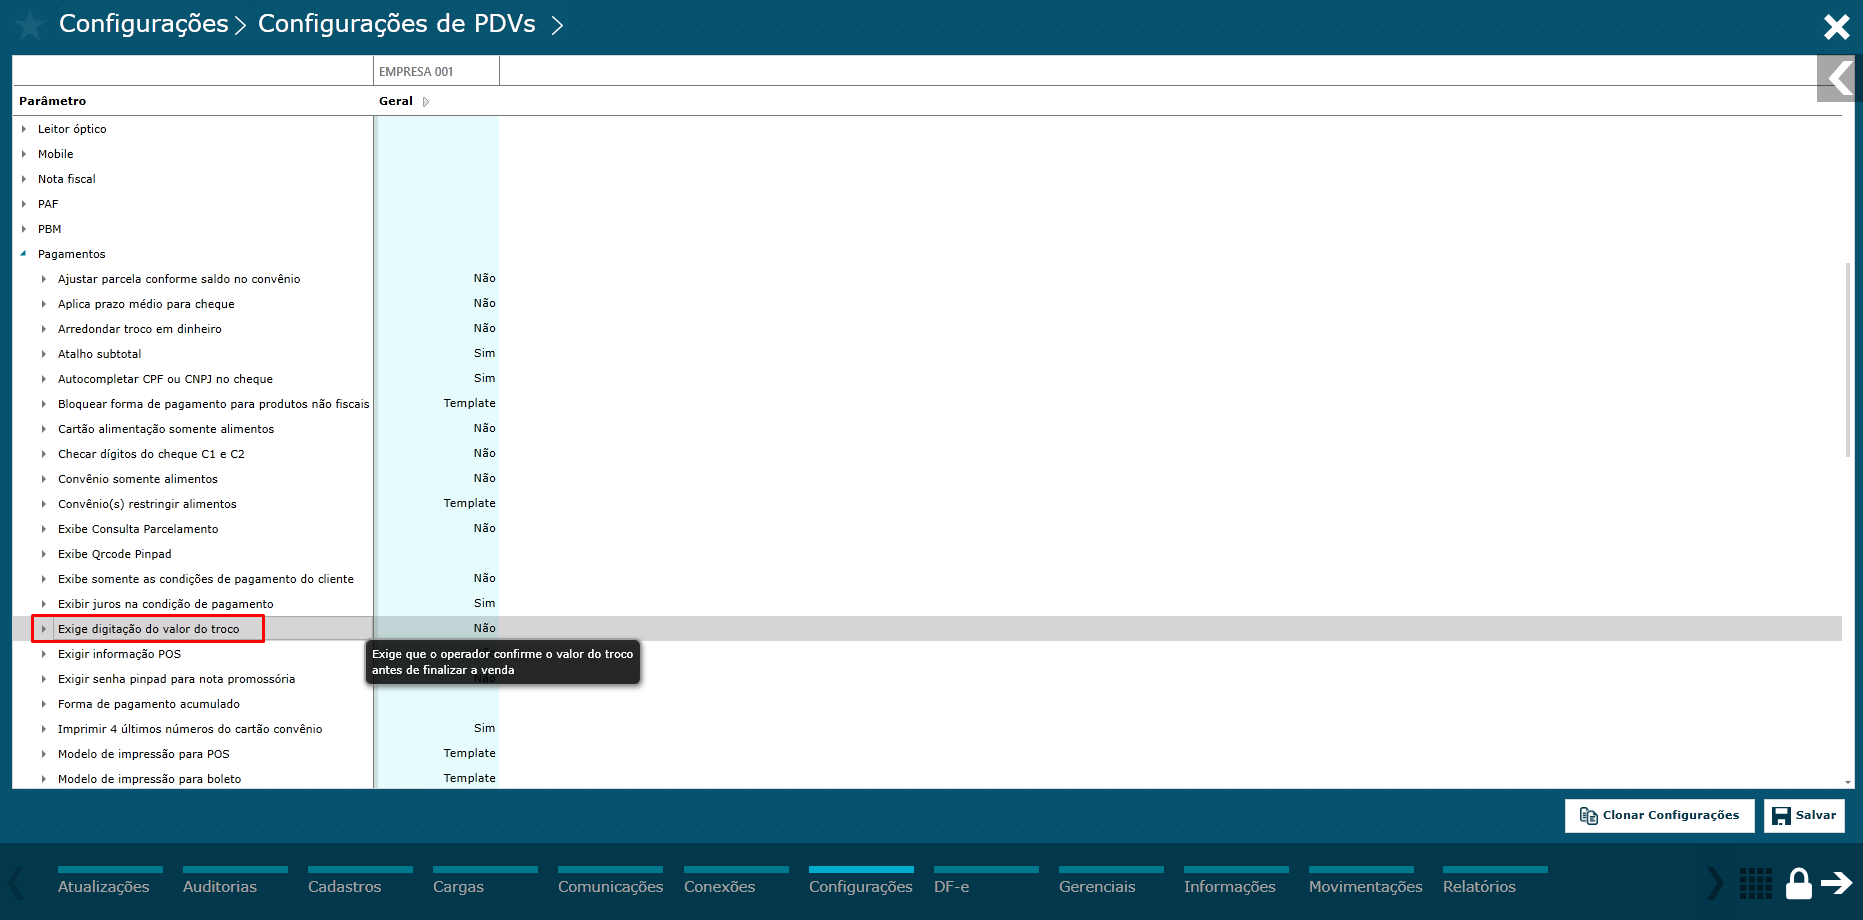Screen dimensions: 1863x920
Task: Go to Configurações in the breadcrumb
Action: 144,24
